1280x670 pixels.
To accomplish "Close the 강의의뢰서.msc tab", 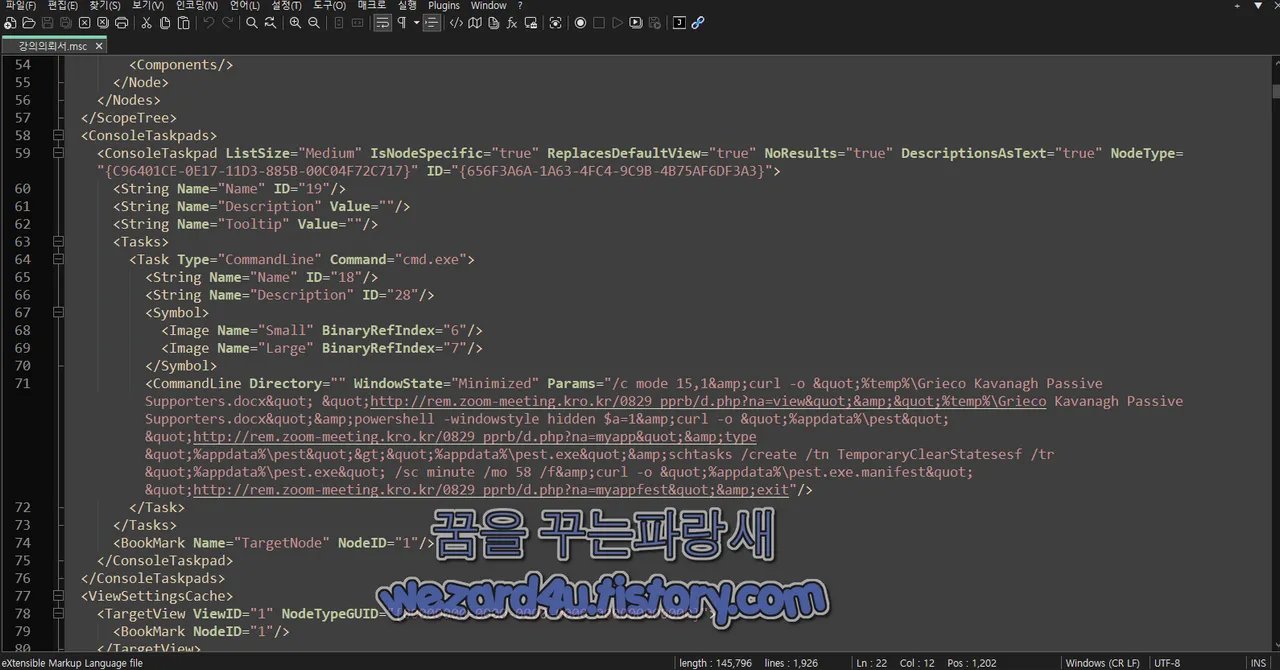I will [99, 46].
